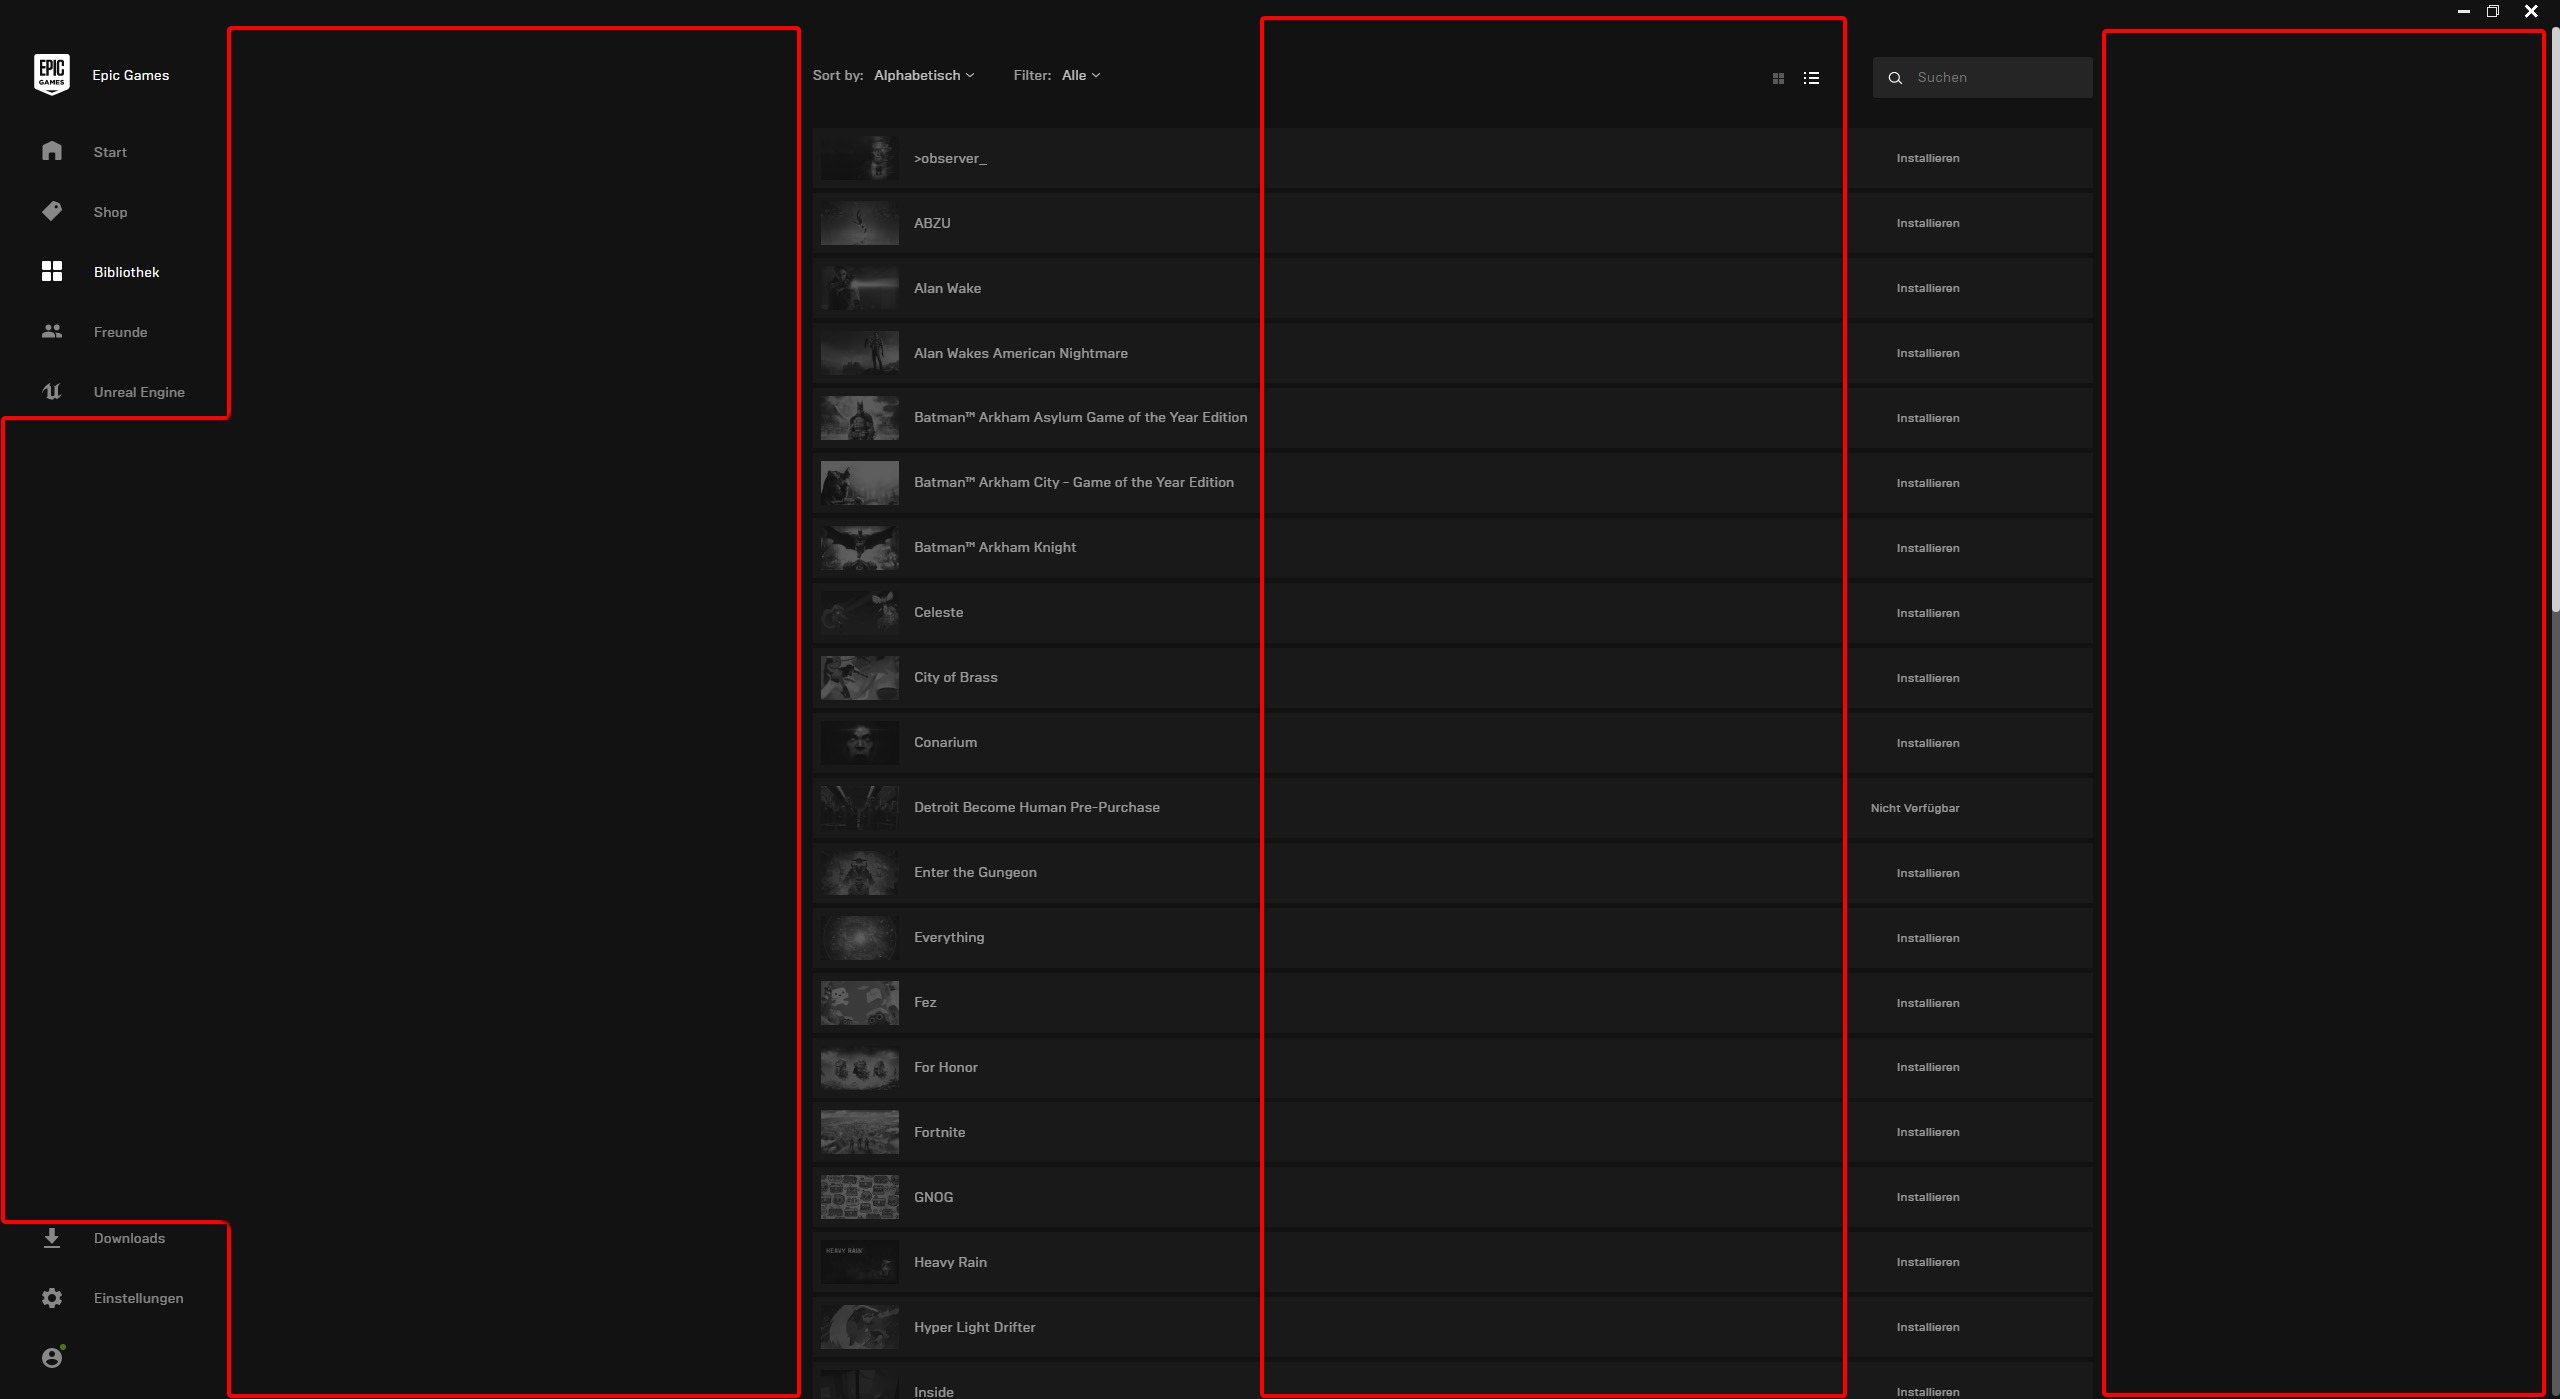The height and width of the screenshot is (1399, 2560).
Task: Install Enter the Gungeon
Action: point(1927,873)
